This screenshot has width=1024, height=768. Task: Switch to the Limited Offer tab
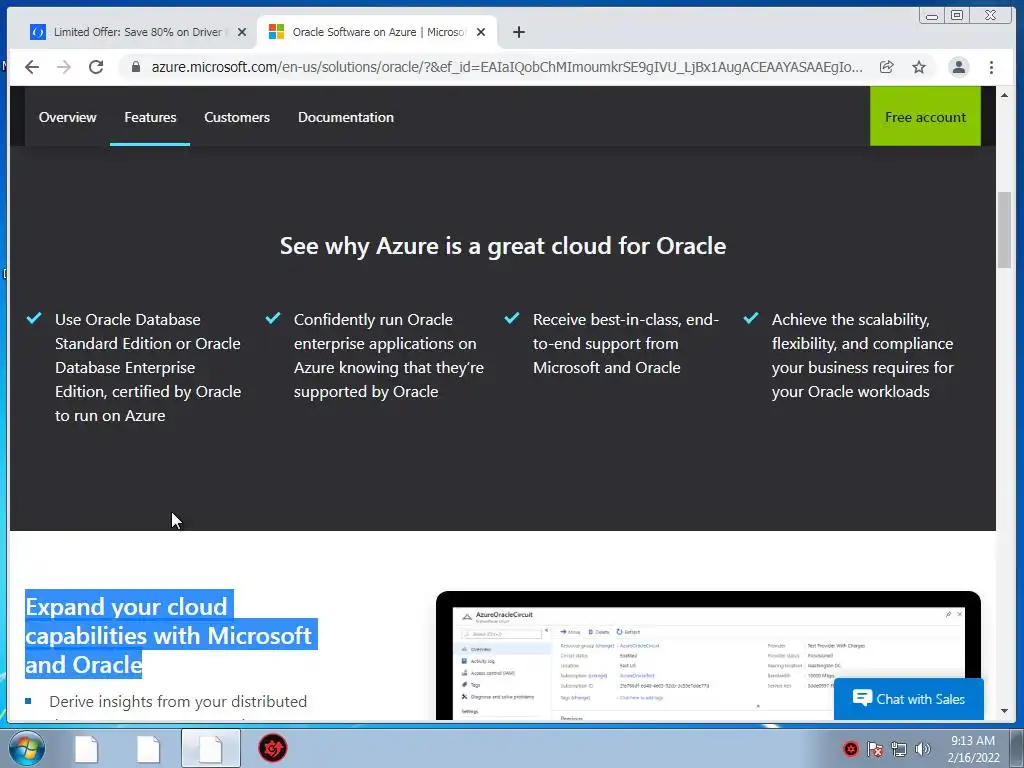[137, 32]
